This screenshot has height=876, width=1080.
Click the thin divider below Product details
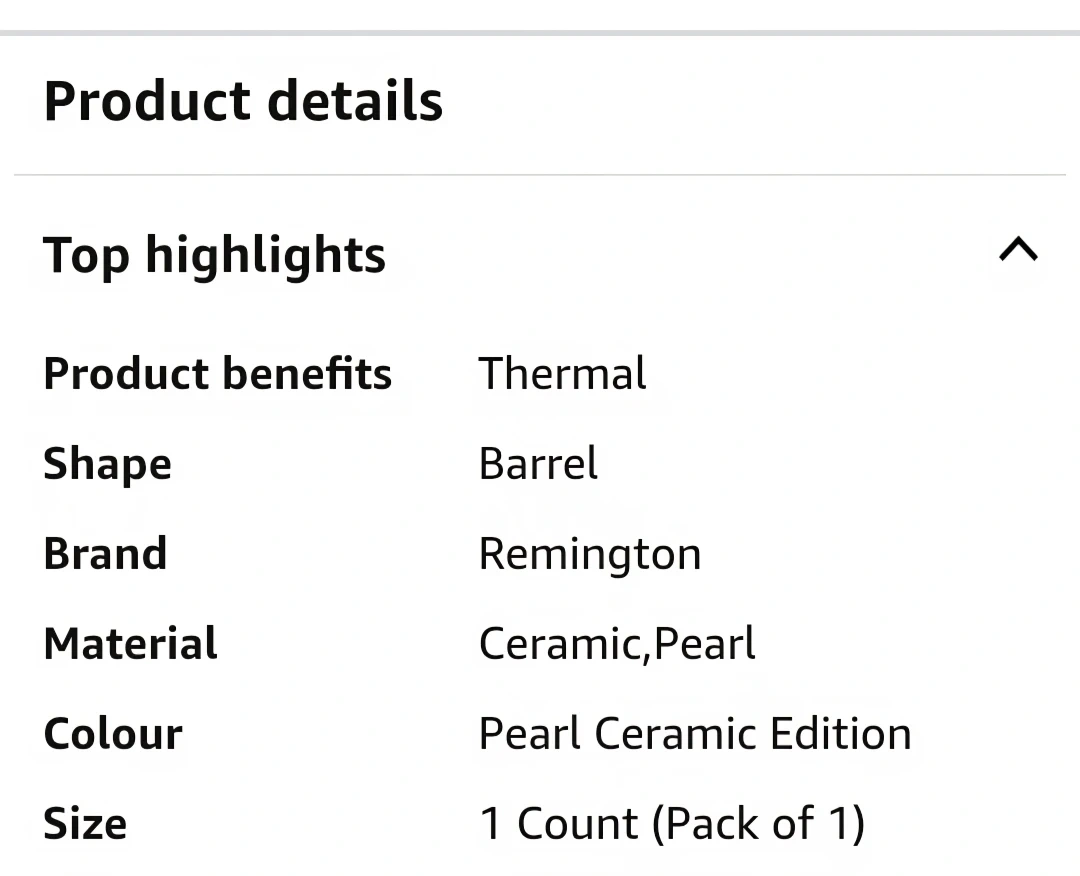click(x=540, y=175)
